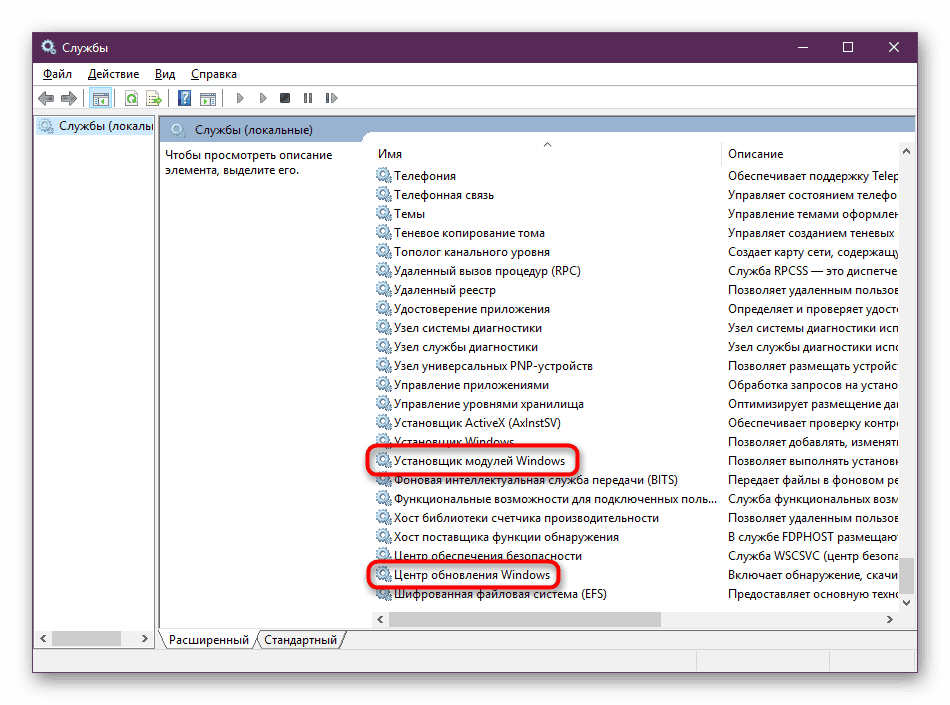Screen dimensions: 950x705
Task: Click the Services gear icon in title bar
Action: click(48, 47)
